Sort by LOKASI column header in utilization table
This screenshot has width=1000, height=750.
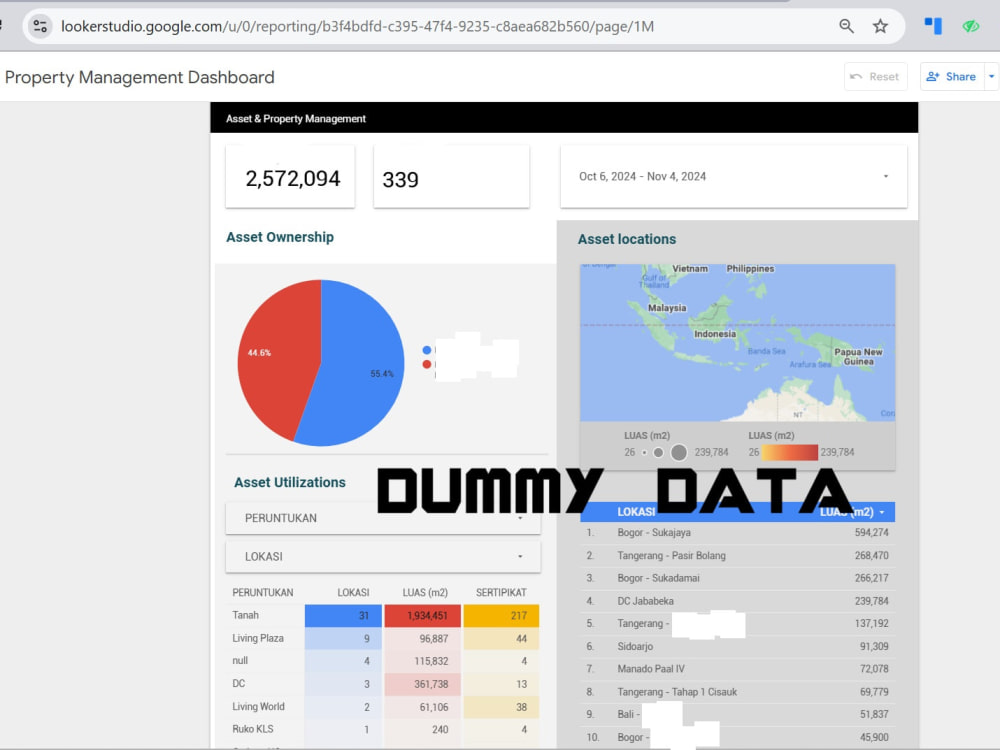[353, 592]
